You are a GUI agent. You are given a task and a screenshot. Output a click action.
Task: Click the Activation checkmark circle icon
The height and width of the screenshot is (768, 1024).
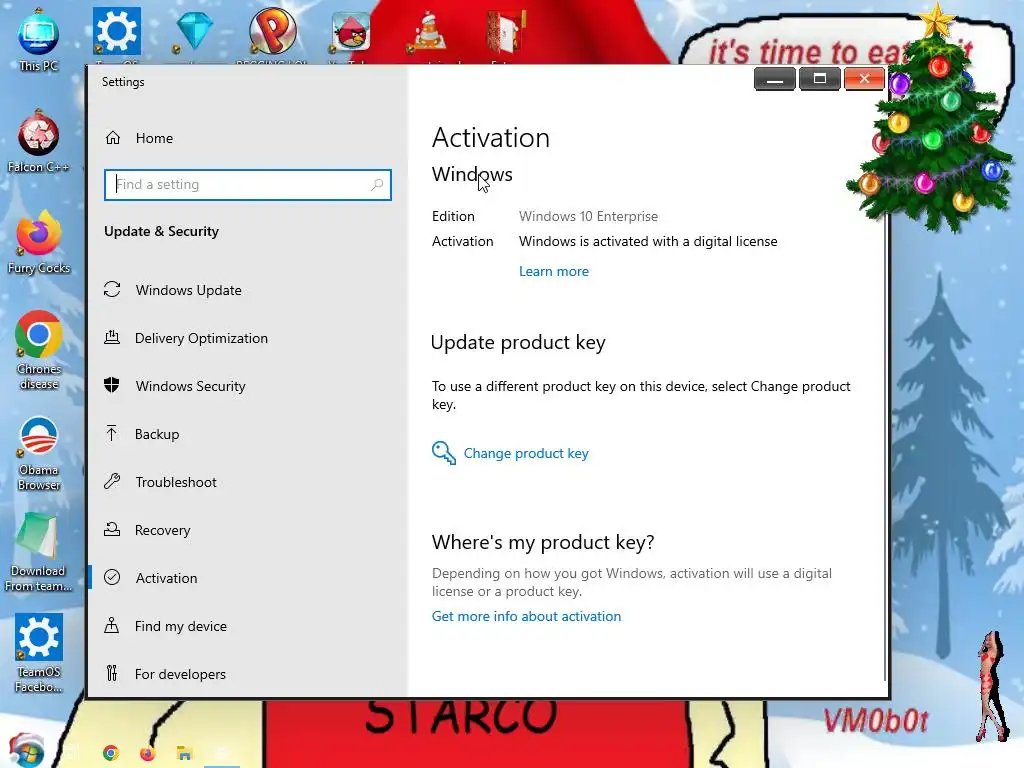coord(112,577)
